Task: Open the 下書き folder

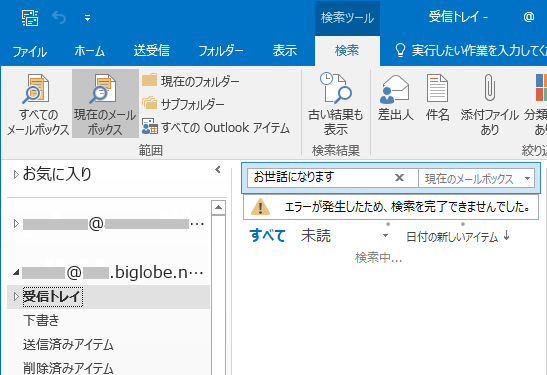Action: point(41,320)
